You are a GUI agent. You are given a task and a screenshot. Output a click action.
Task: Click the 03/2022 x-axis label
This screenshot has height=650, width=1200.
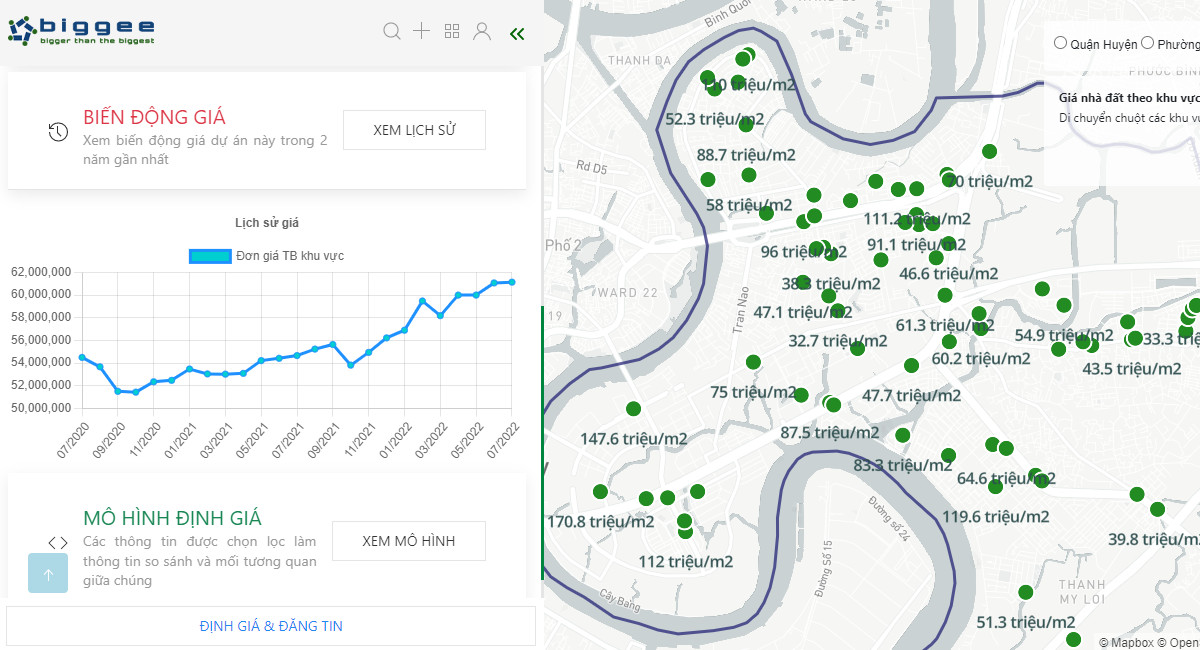pyautogui.click(x=431, y=440)
